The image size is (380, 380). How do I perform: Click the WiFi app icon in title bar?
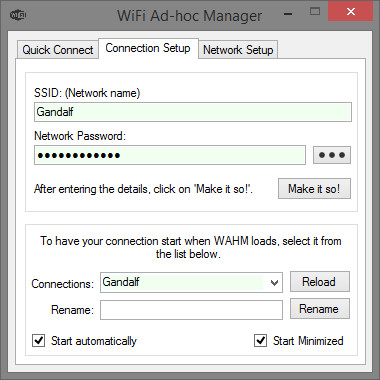coord(18,15)
